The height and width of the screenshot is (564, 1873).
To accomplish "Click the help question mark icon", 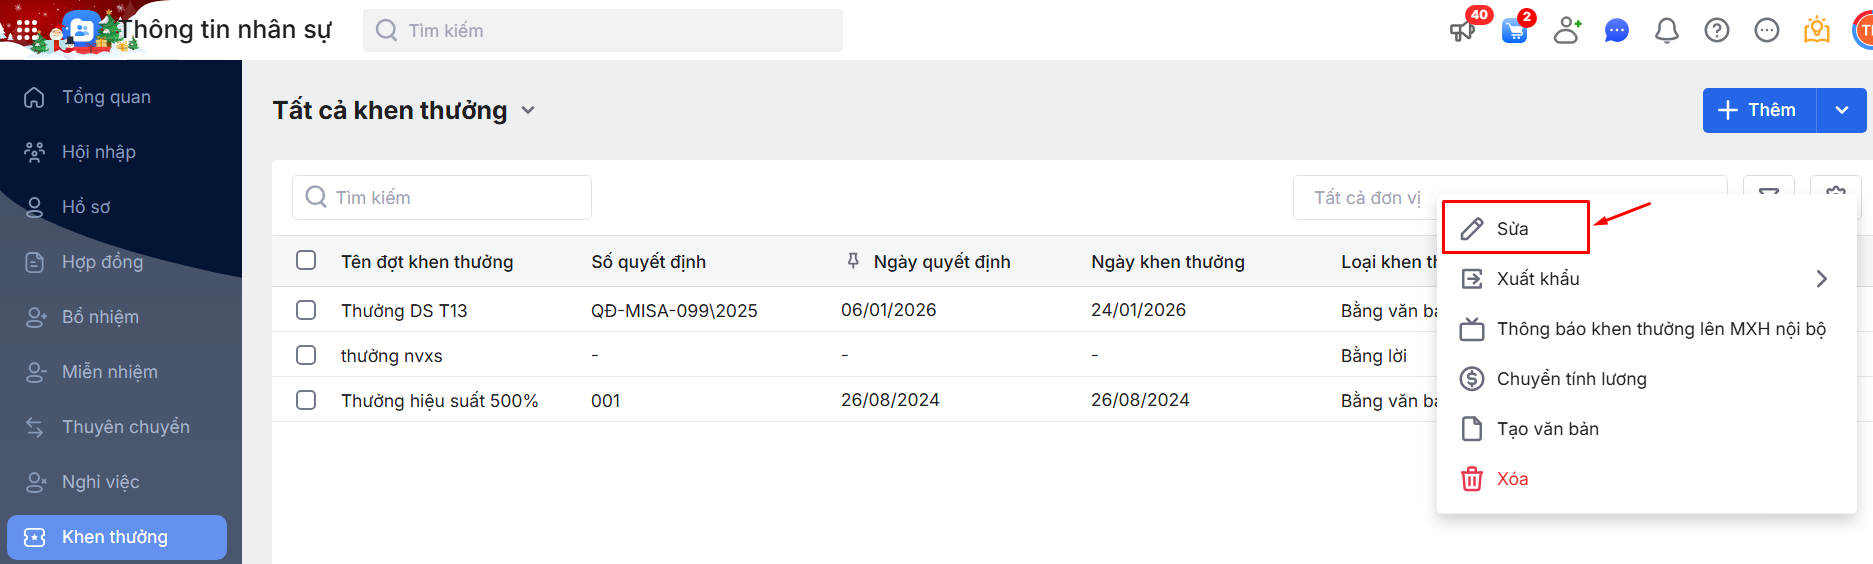I will (x=1716, y=31).
